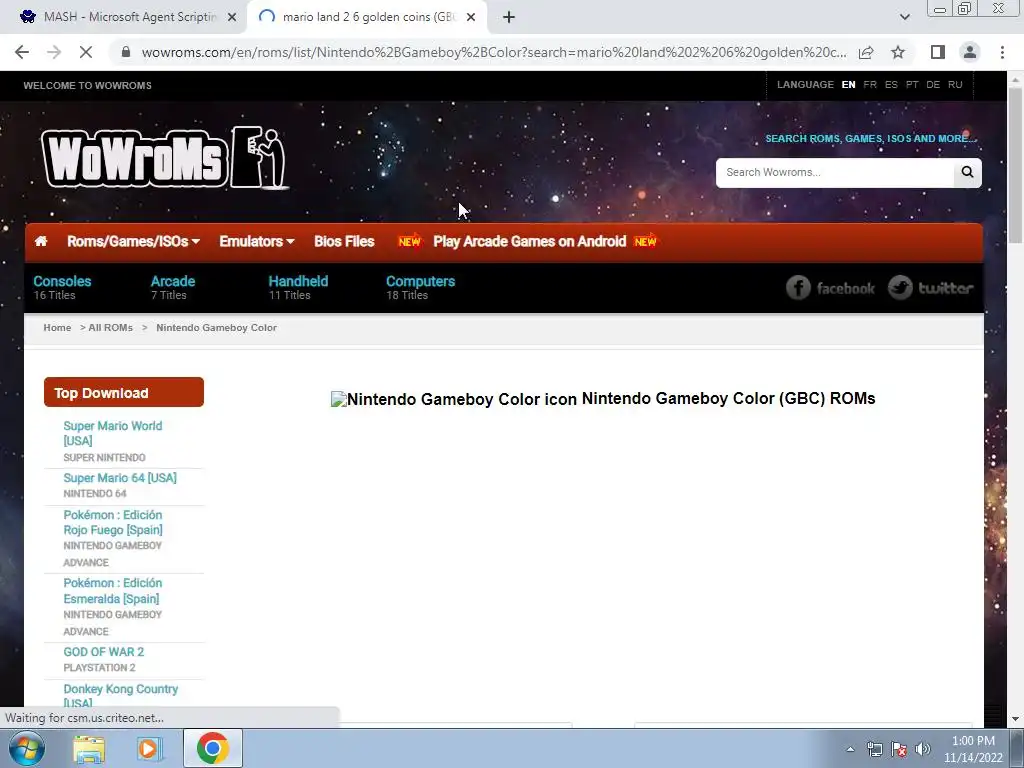Open Chrome three-dot menu
The height and width of the screenshot is (768, 1024).
(x=1002, y=52)
